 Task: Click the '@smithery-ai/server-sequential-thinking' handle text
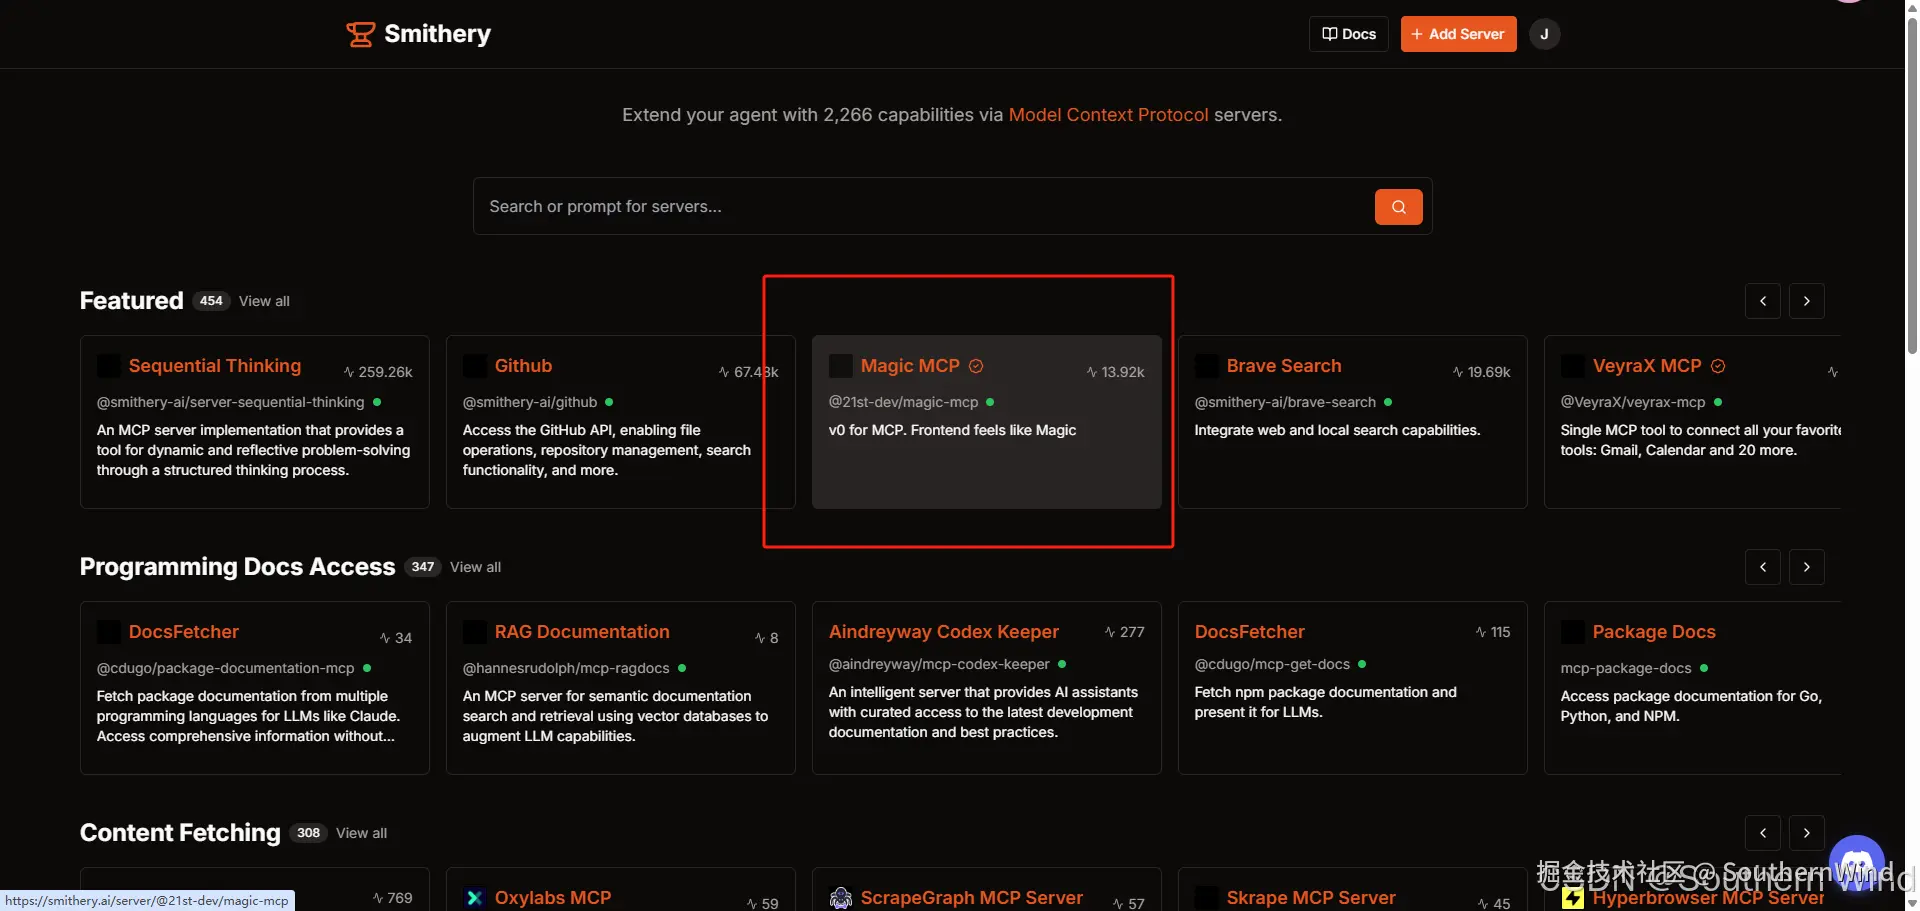[230, 402]
